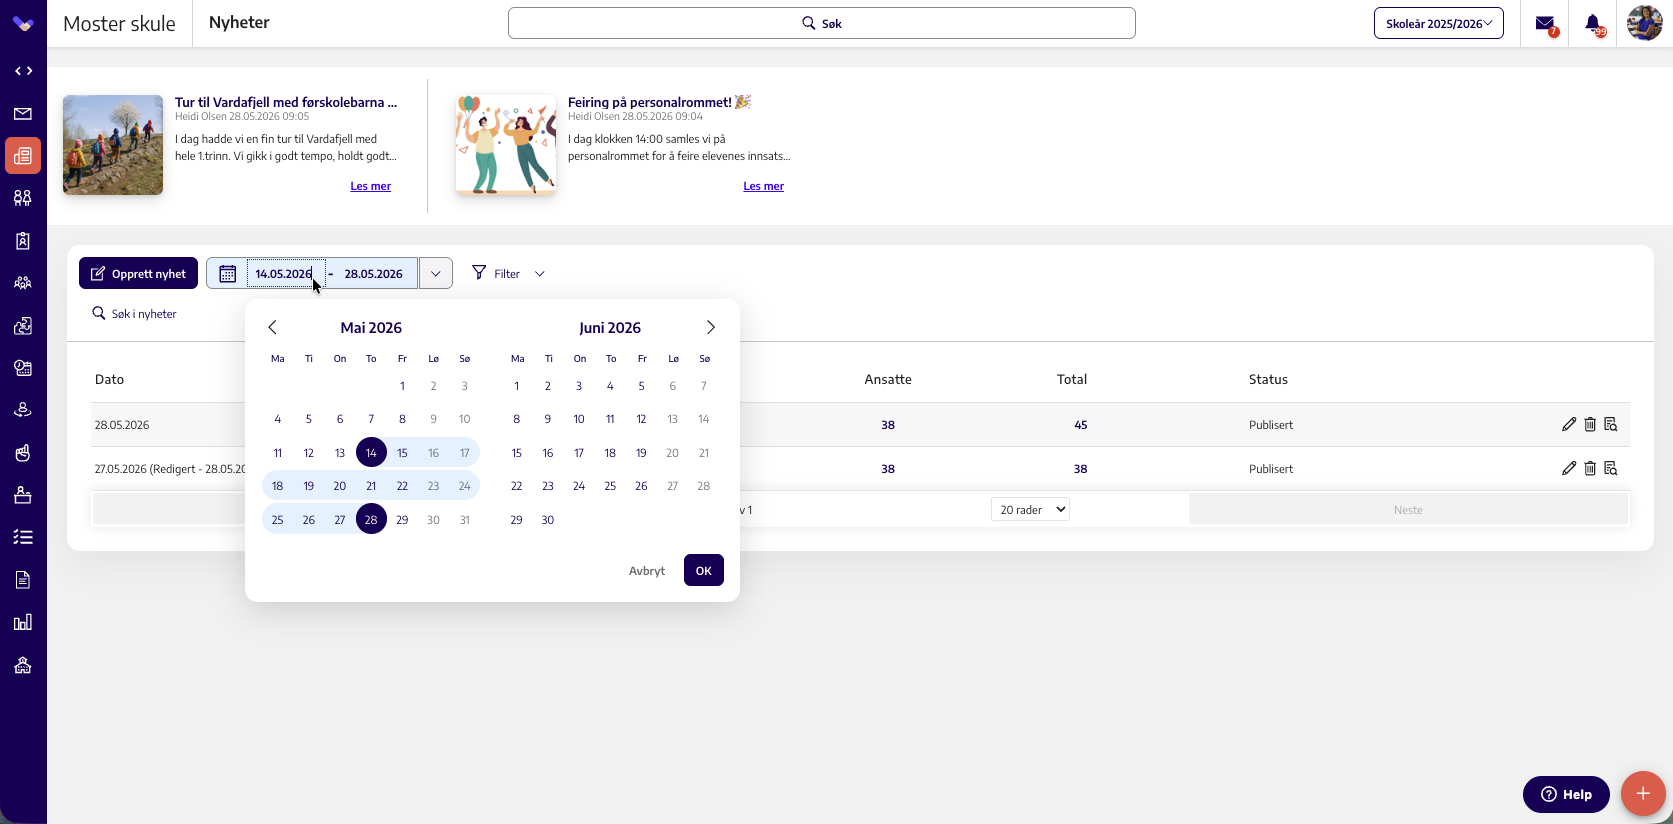Go to previous month in calendar
Viewport: 1673px width, 824px height.
(272, 328)
